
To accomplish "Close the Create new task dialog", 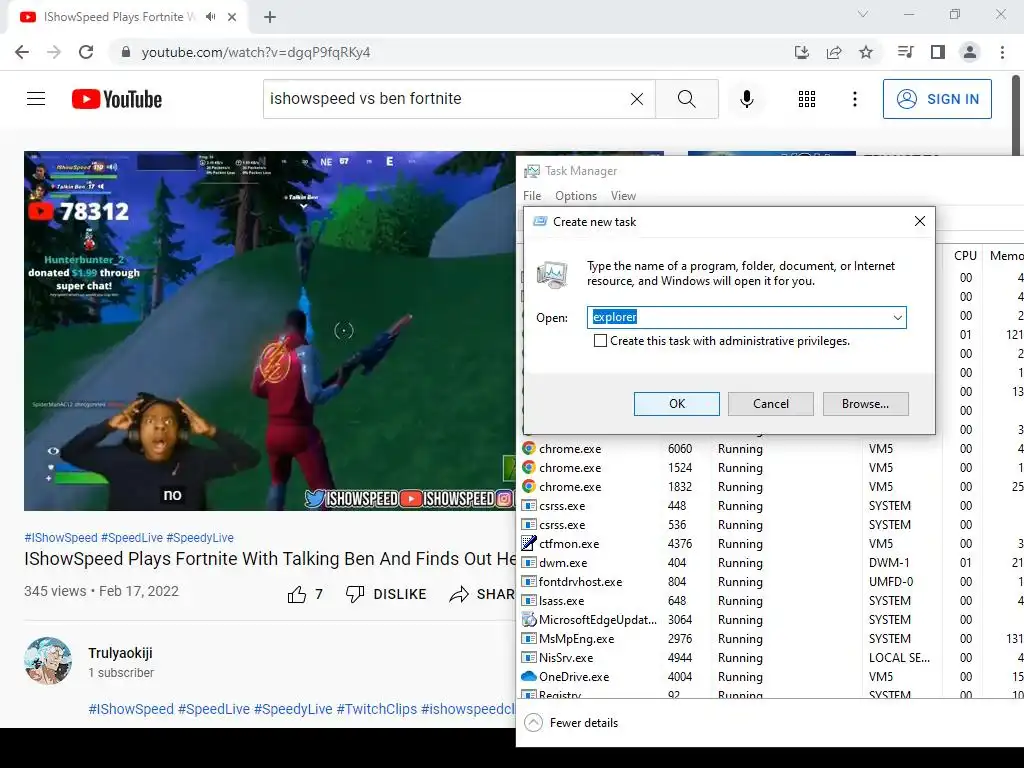I will click(920, 221).
